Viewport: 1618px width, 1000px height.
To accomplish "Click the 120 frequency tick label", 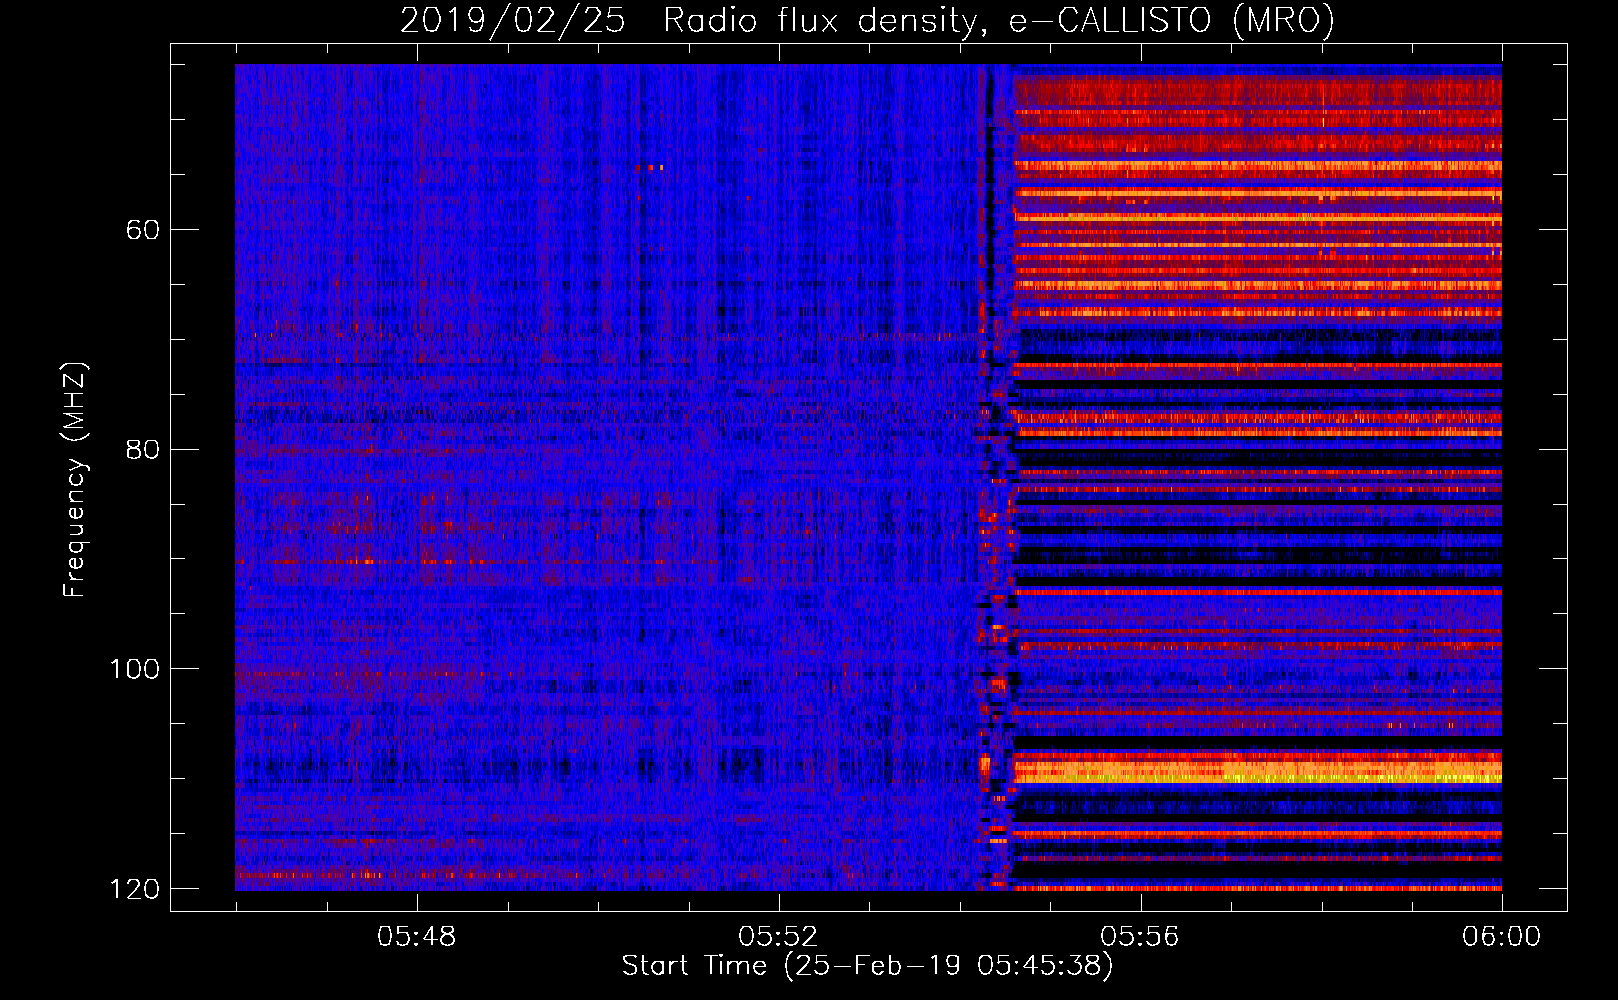I will [134, 889].
